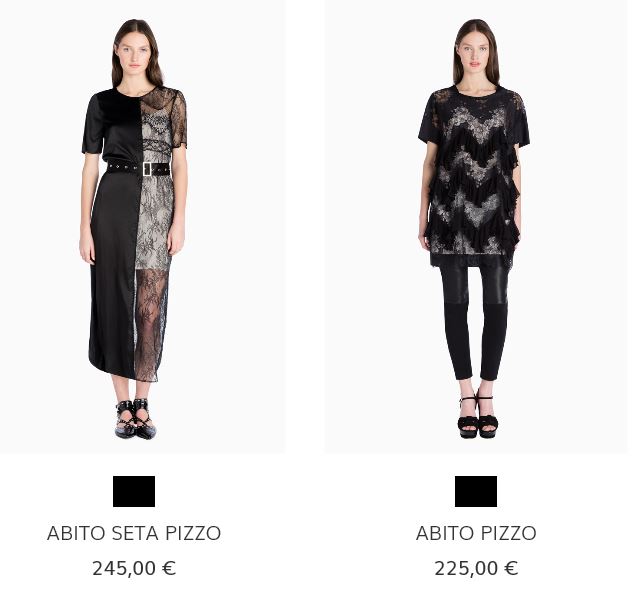
Task: Click the ruffled zigzag lace tunic front
Action: click(473, 178)
